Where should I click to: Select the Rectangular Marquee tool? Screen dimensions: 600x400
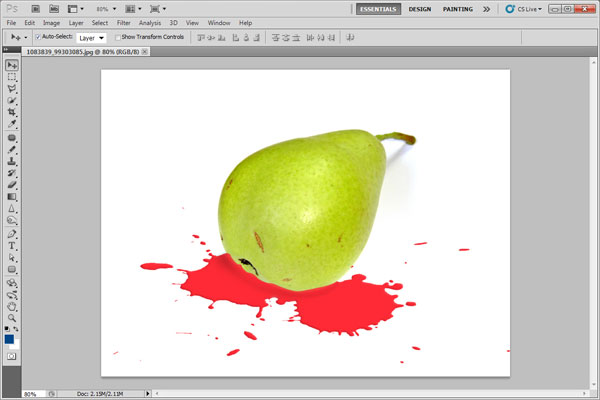[12, 77]
